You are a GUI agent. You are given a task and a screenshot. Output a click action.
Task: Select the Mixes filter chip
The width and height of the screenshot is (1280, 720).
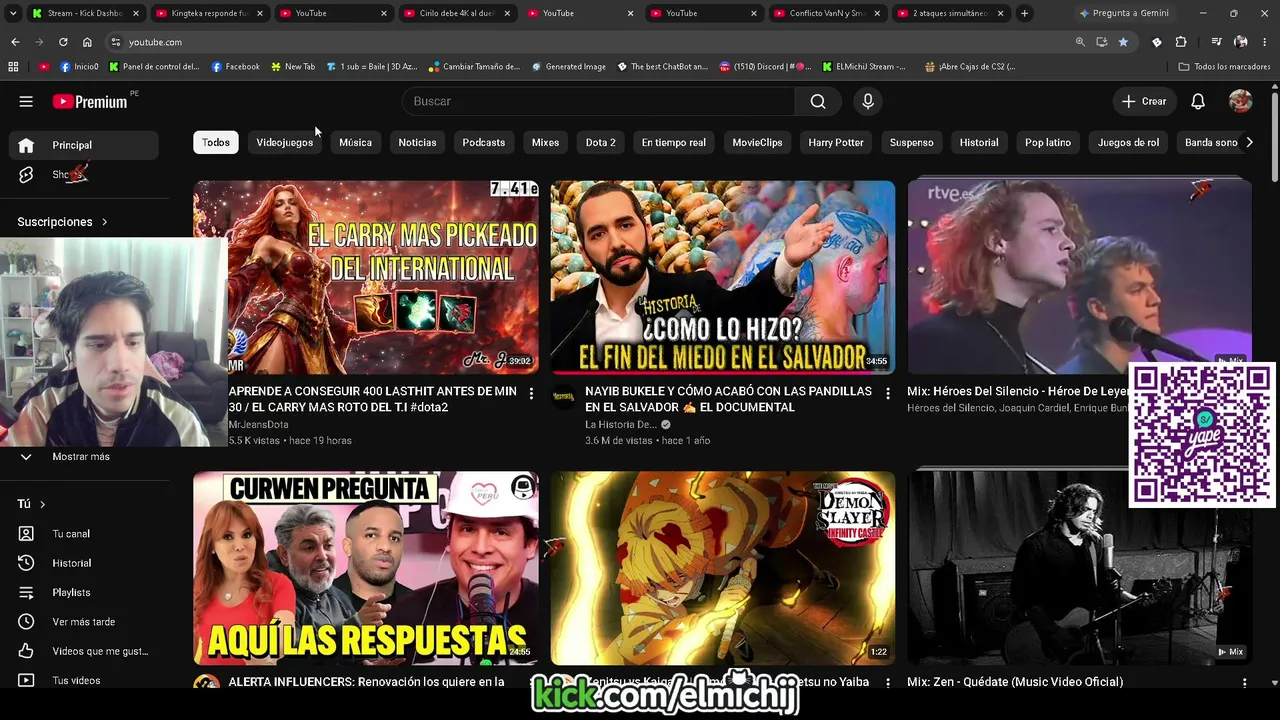(545, 142)
